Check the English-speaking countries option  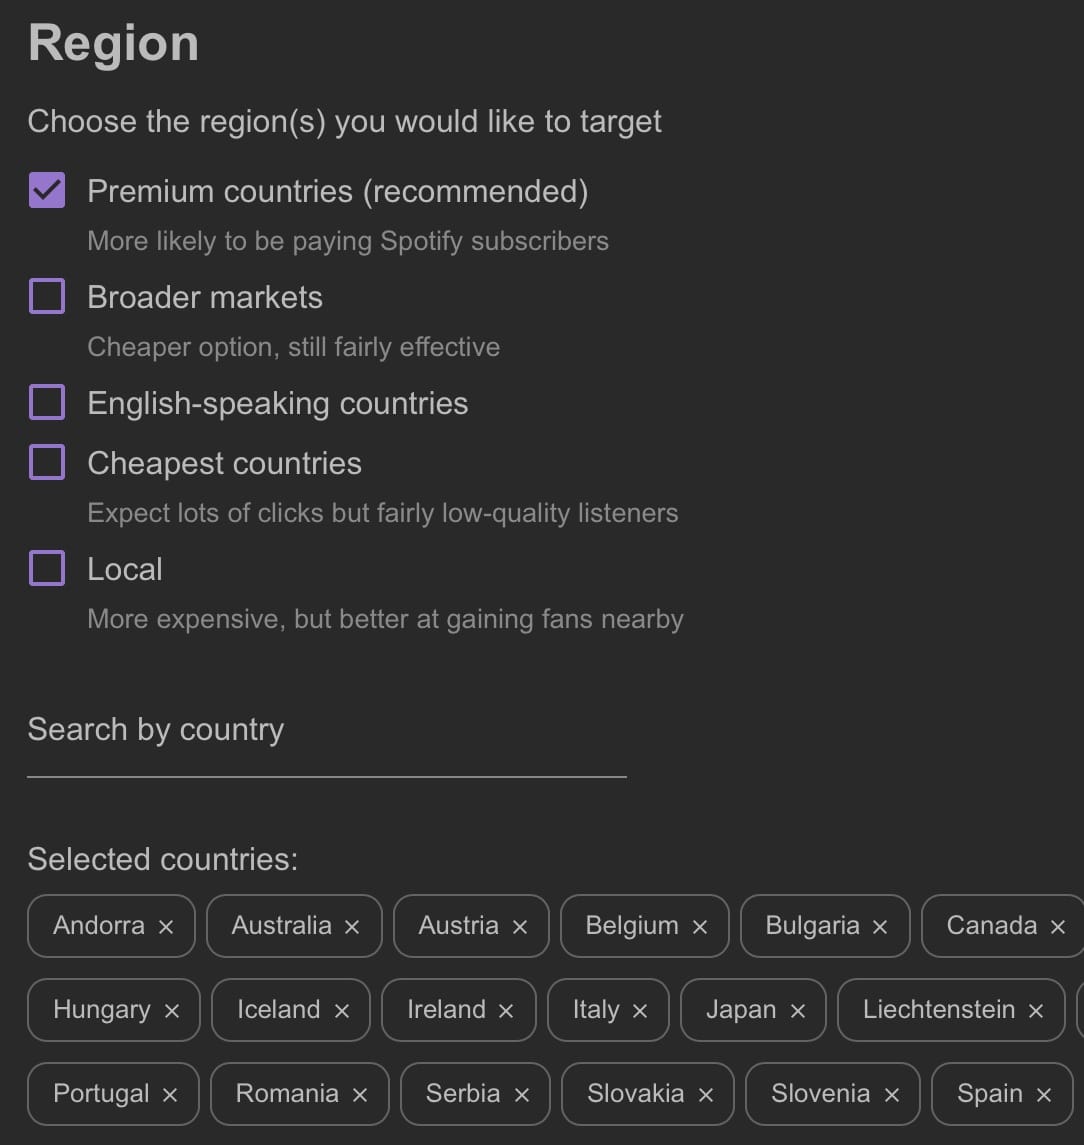(x=47, y=402)
